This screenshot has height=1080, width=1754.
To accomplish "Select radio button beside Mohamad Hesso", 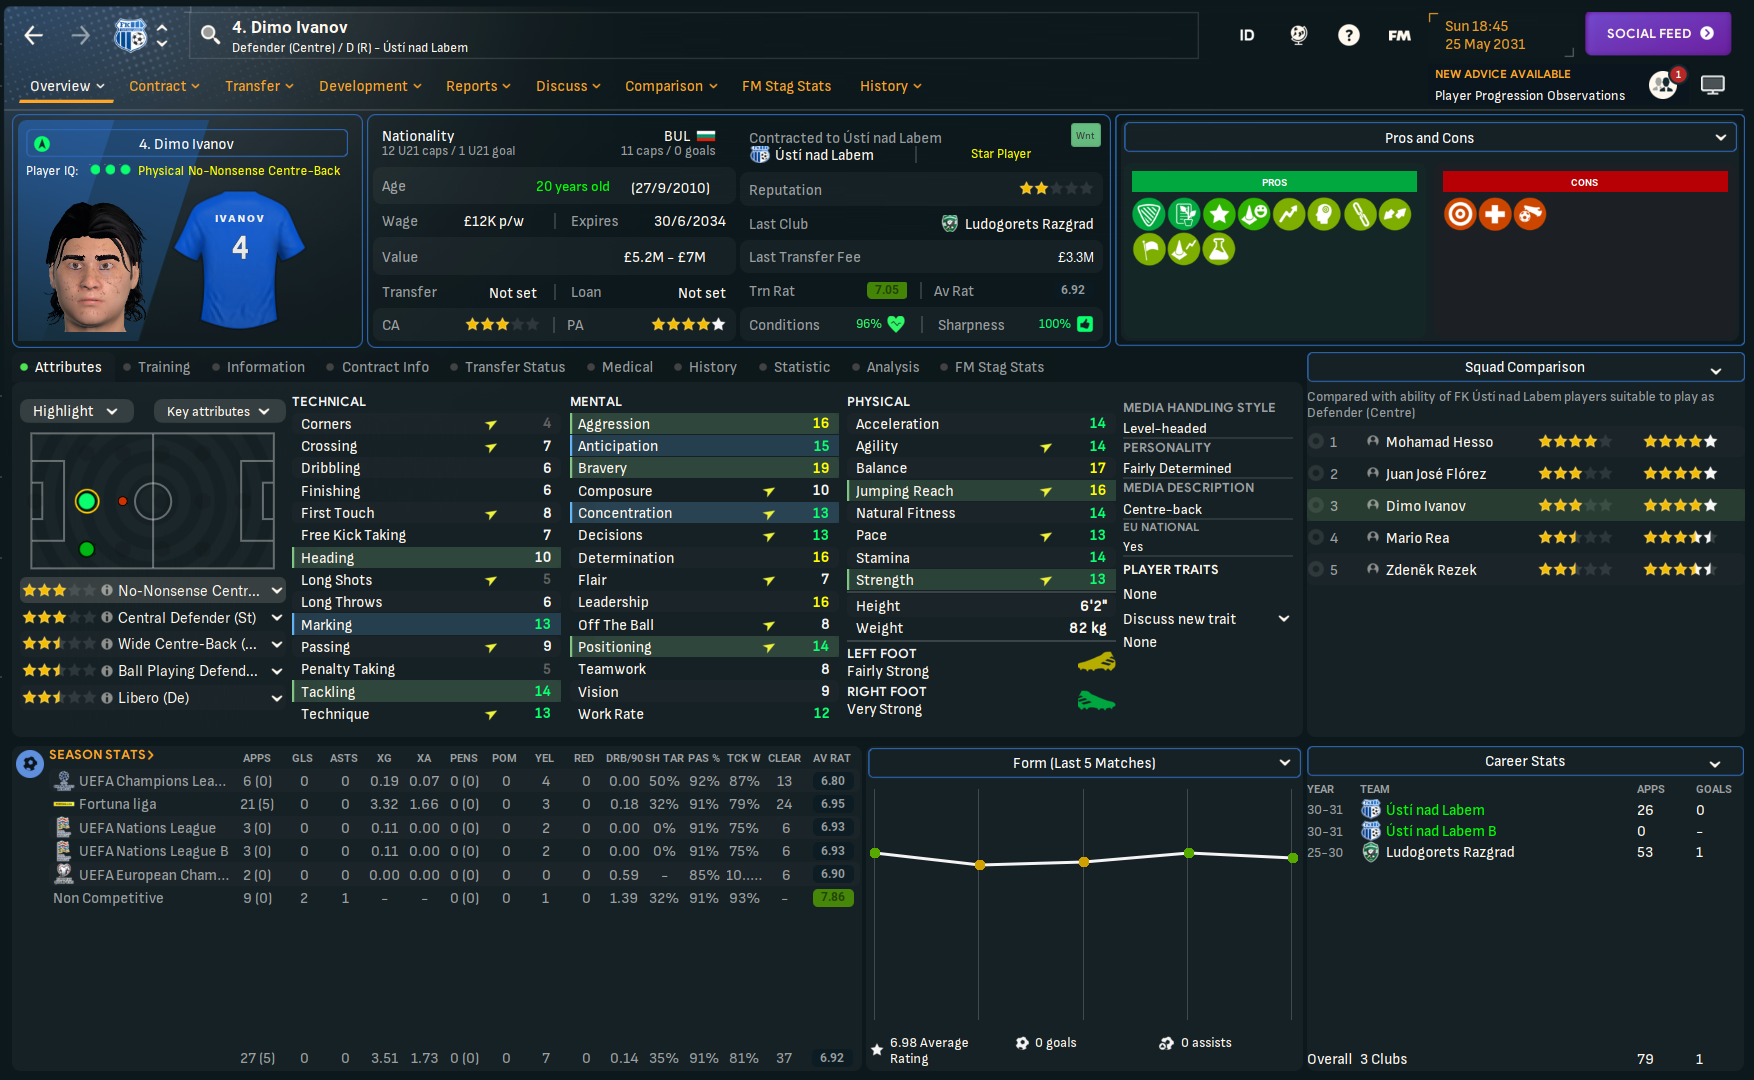I will [1316, 442].
